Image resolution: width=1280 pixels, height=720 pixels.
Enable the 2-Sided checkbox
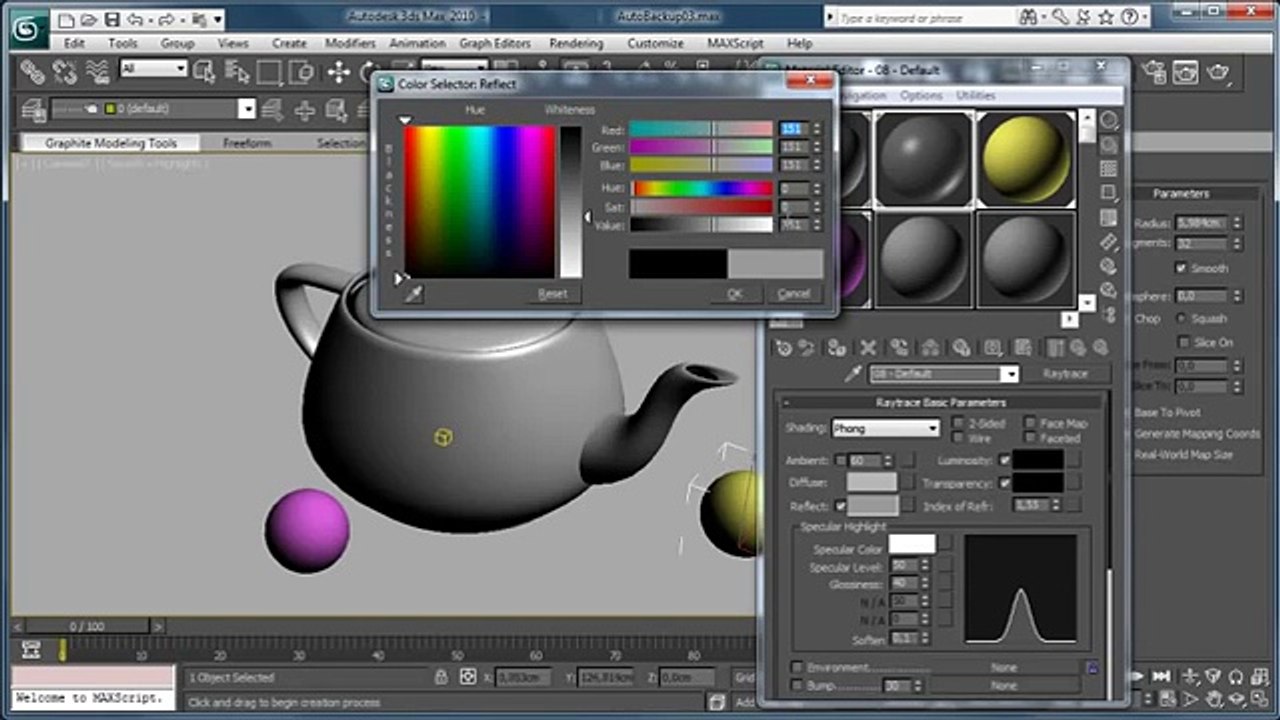958,423
